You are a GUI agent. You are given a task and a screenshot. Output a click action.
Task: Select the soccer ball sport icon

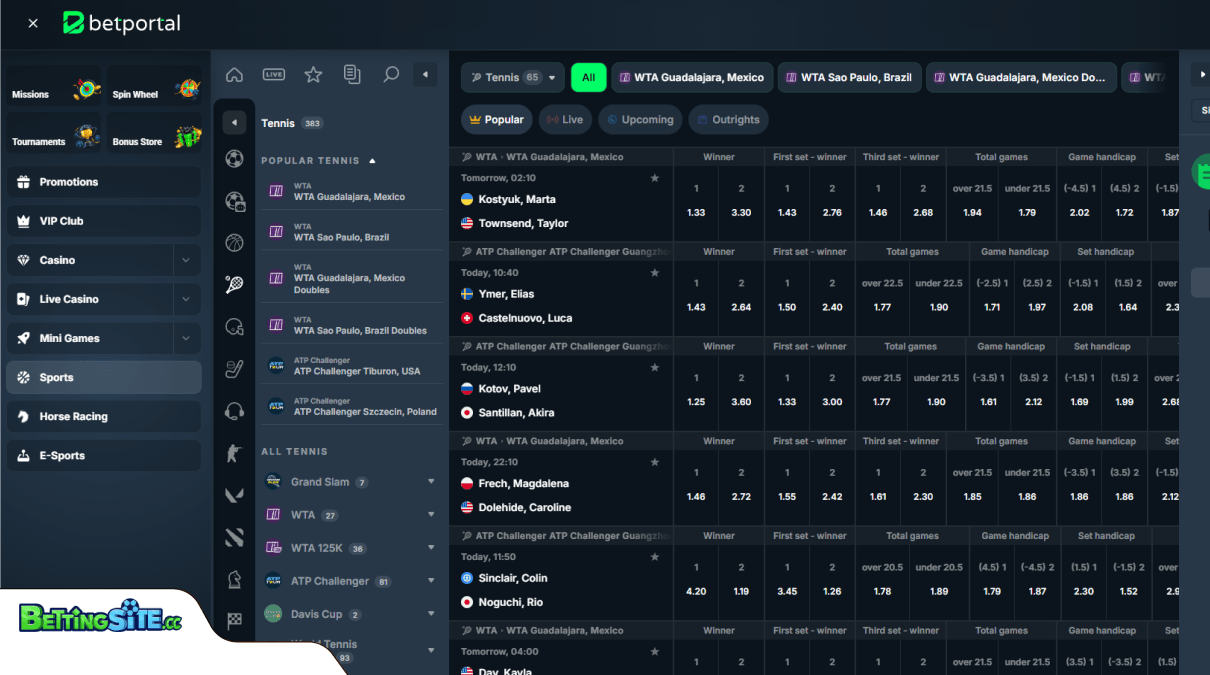(x=235, y=159)
